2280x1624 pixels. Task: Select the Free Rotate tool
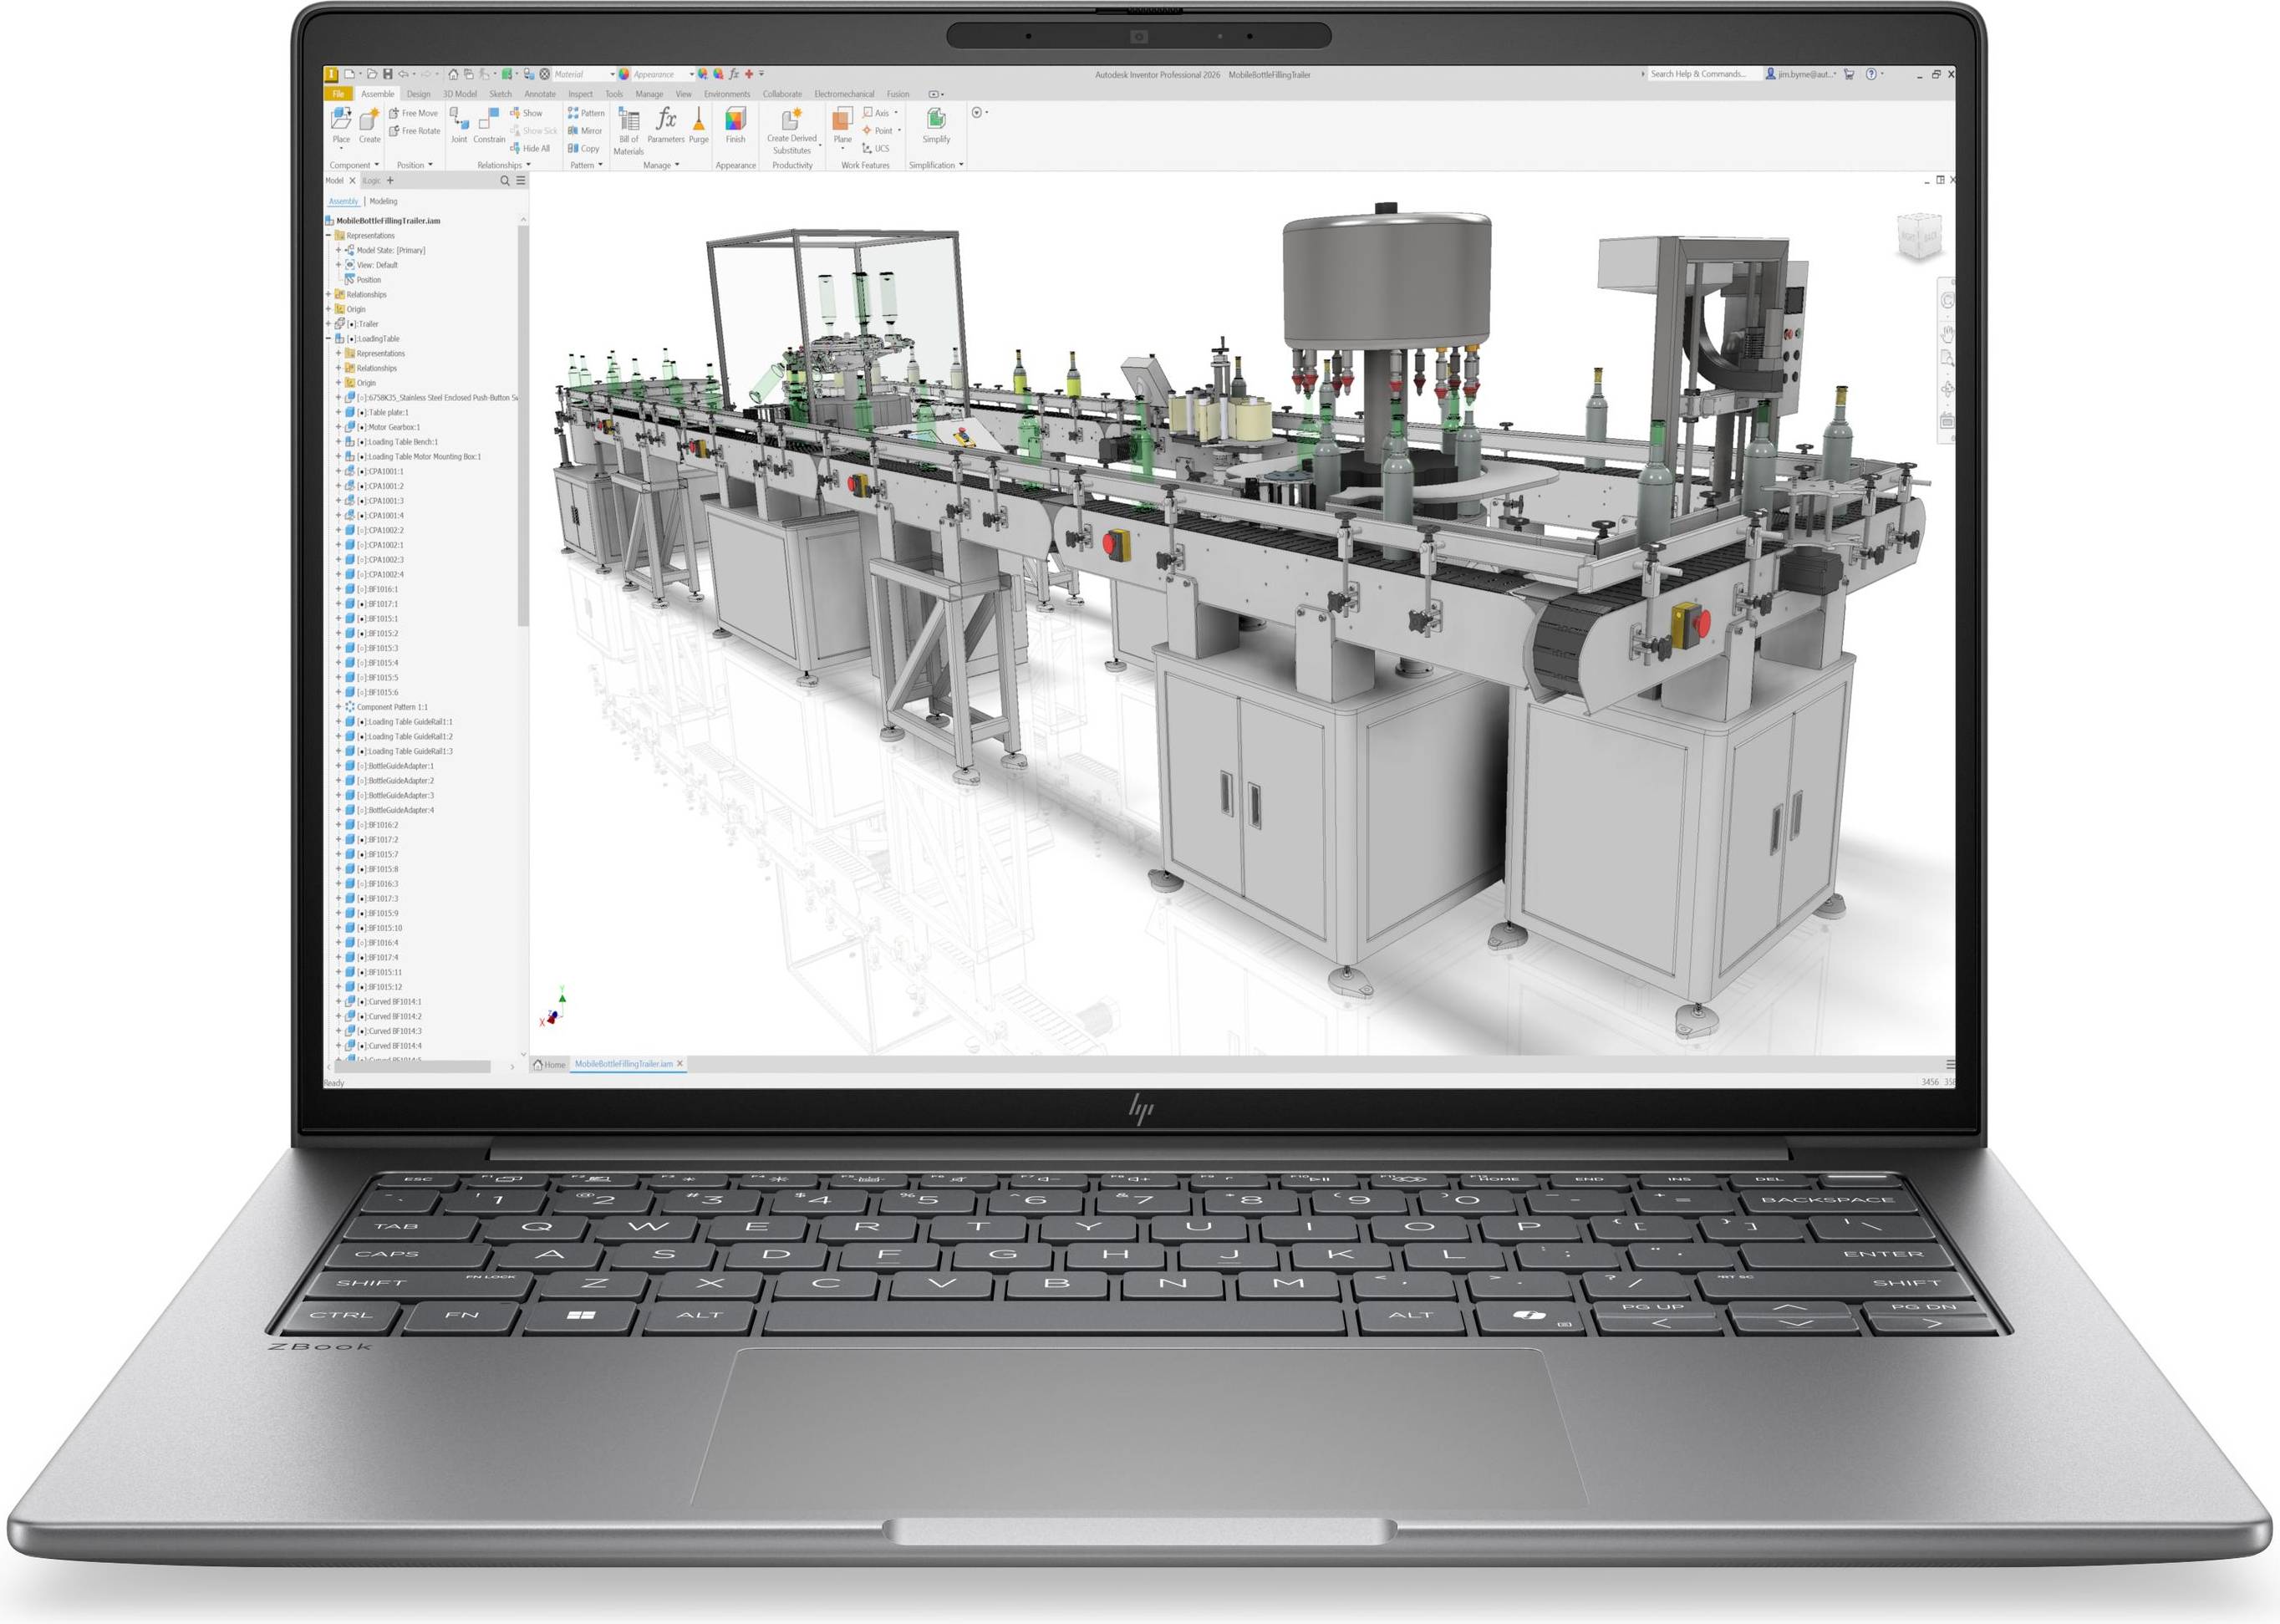415,131
